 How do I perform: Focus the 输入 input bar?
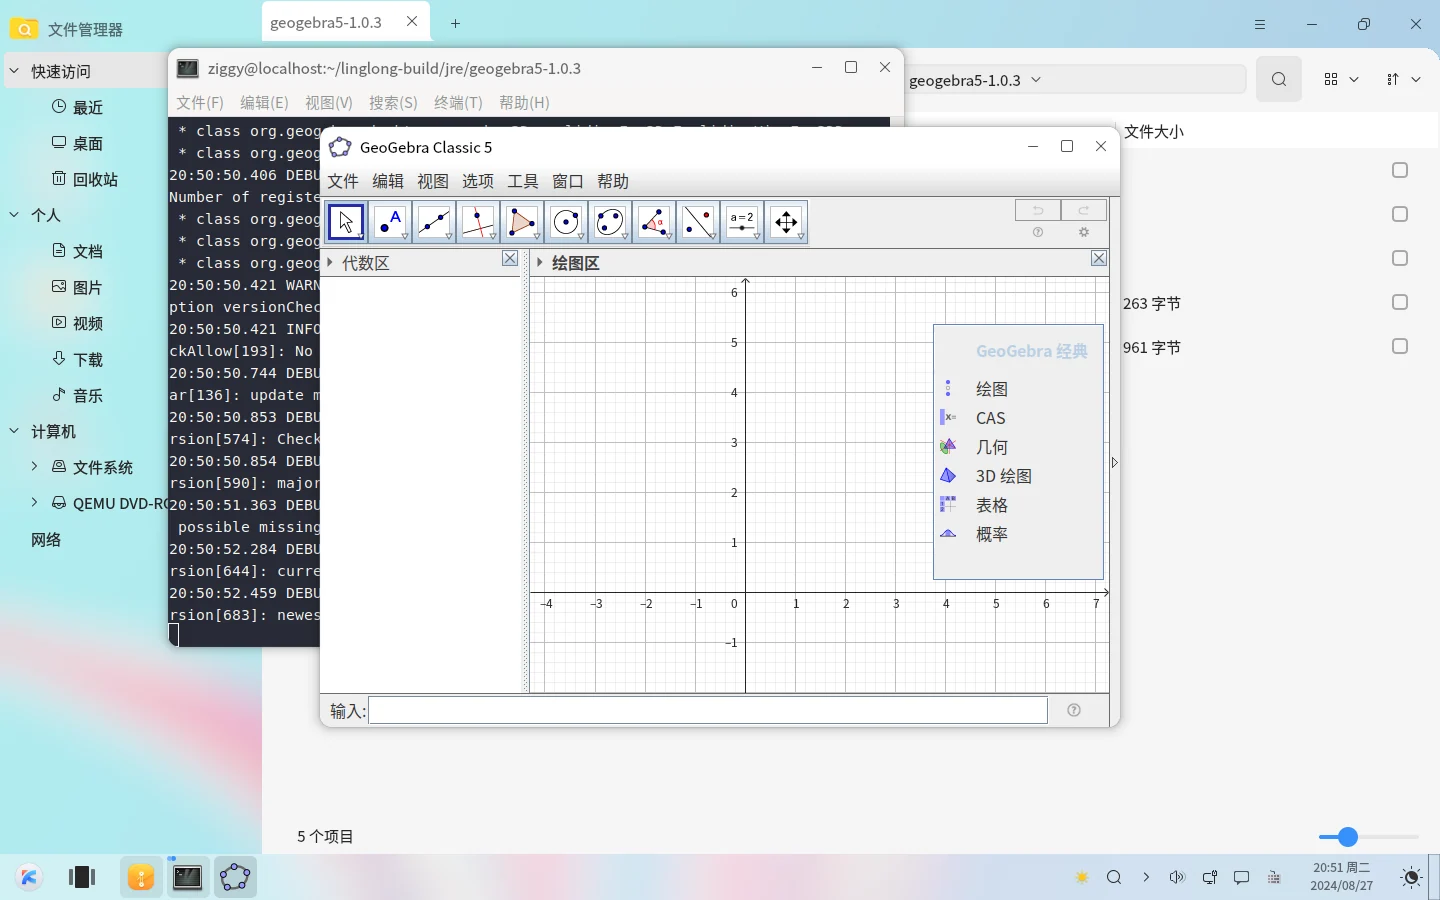708,710
